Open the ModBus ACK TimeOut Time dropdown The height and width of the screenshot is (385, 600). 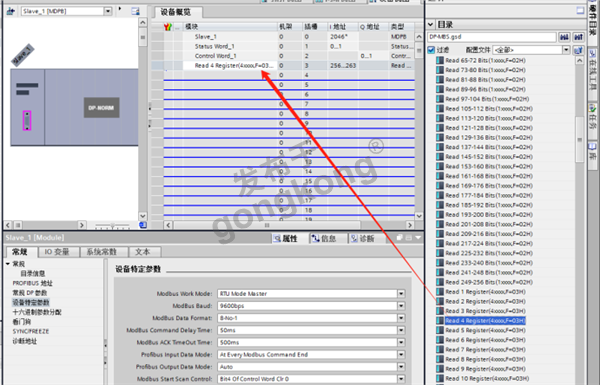[x=401, y=343]
